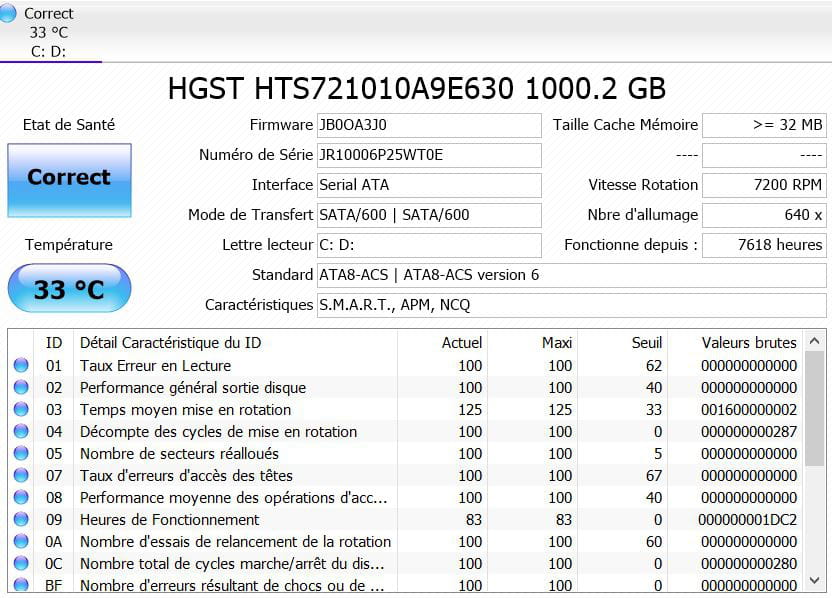Select row Nombre de secteurs réalloués
This screenshot has width=832, height=598.
(x=405, y=454)
